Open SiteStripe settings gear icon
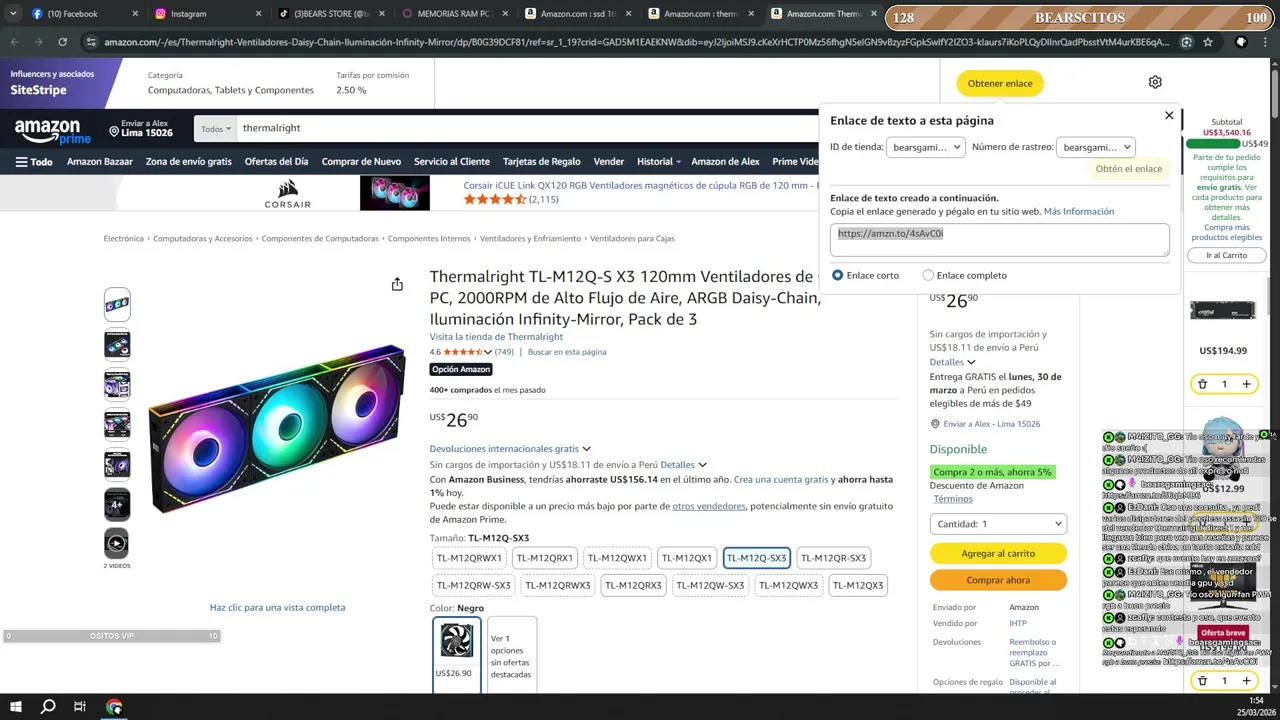 point(1155,82)
